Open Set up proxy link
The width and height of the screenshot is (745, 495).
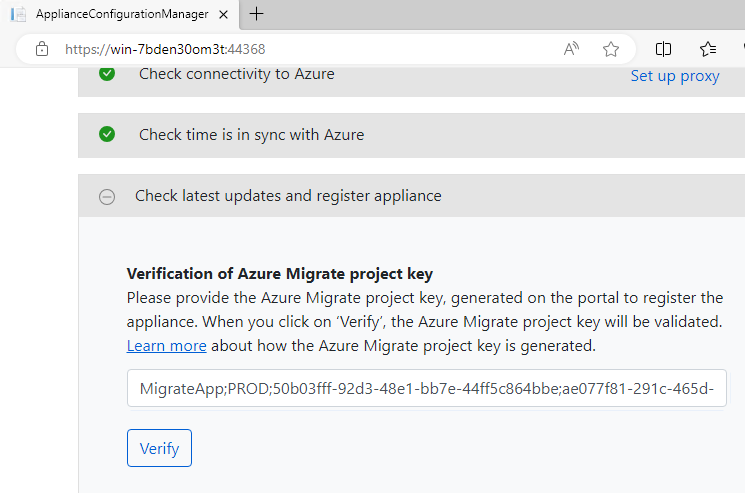(x=675, y=76)
